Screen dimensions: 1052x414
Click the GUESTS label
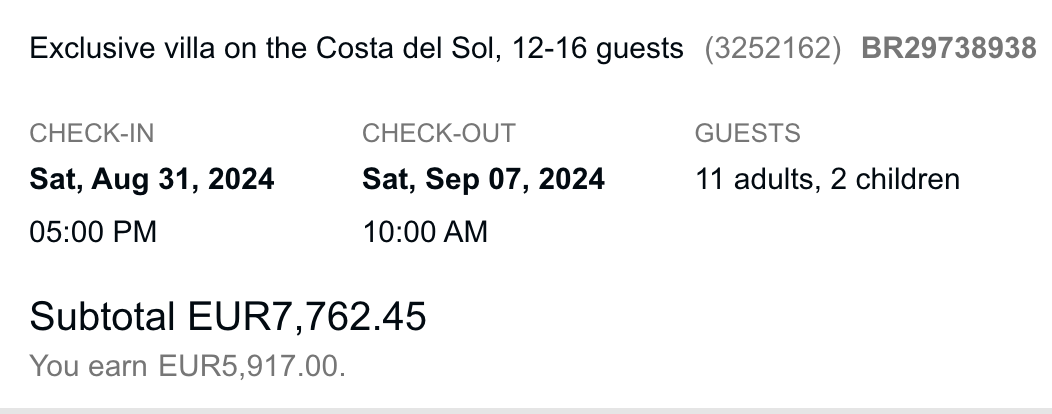[x=747, y=133]
